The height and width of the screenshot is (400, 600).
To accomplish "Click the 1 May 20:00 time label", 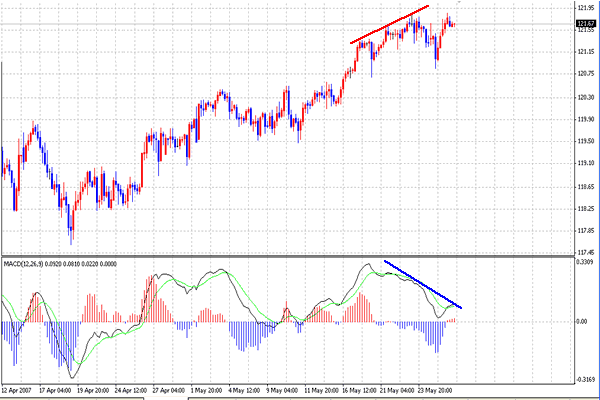I will (x=206, y=391).
